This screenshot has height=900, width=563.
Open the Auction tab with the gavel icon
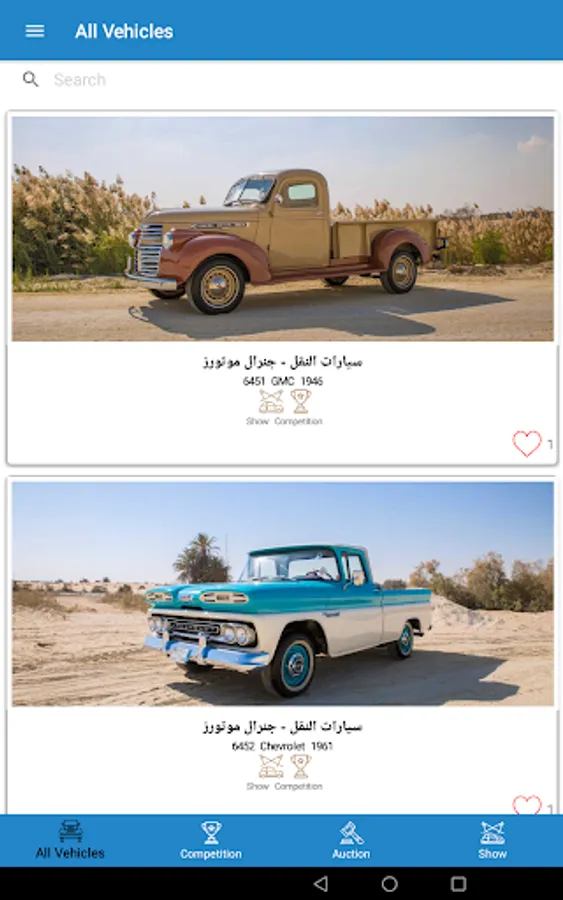pyautogui.click(x=351, y=840)
